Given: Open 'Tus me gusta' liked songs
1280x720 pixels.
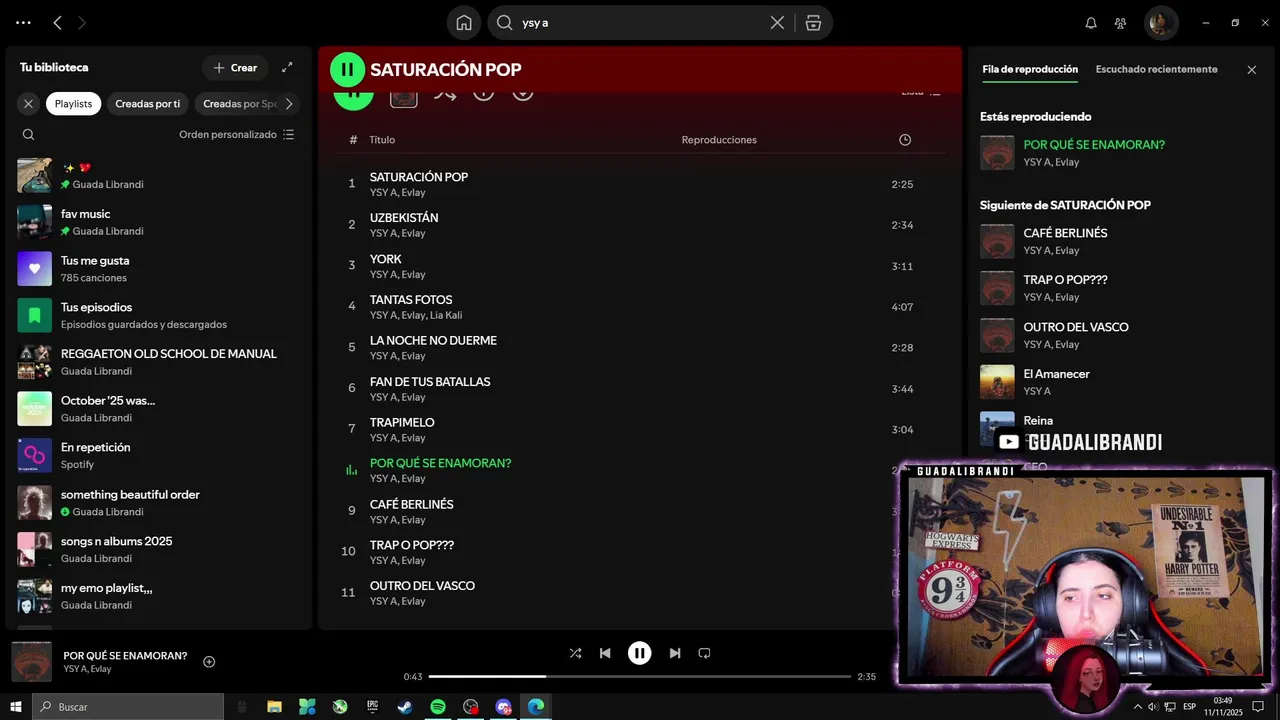Looking at the screenshot, I should click(160, 268).
